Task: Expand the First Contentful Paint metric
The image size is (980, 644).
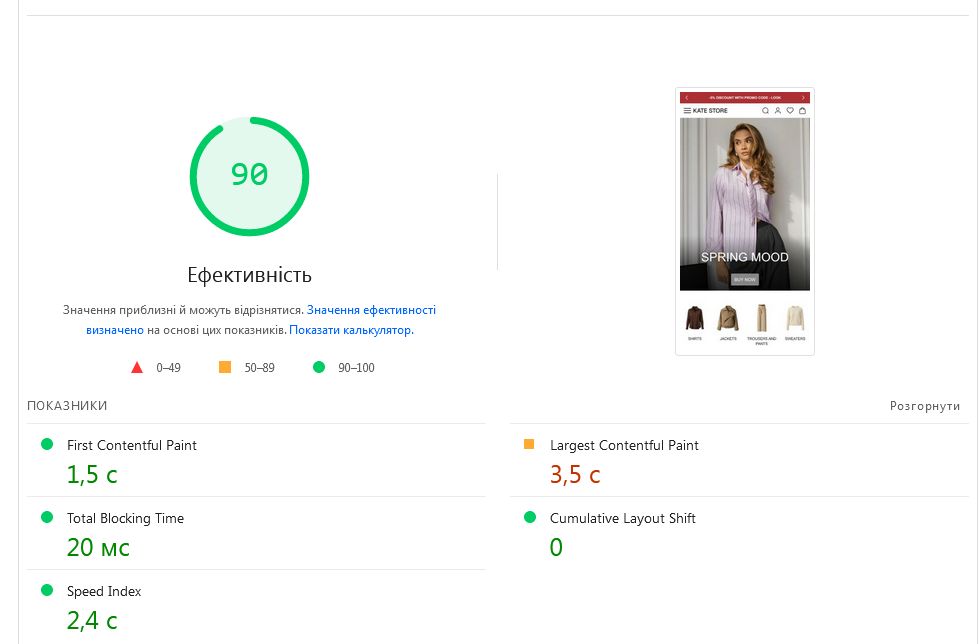Action: point(132,445)
